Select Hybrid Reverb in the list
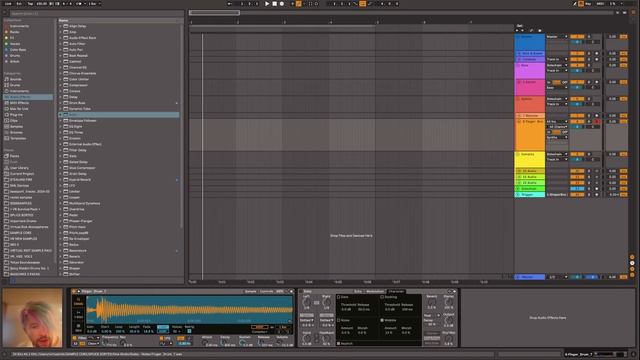640x360 pixels. tap(80, 180)
